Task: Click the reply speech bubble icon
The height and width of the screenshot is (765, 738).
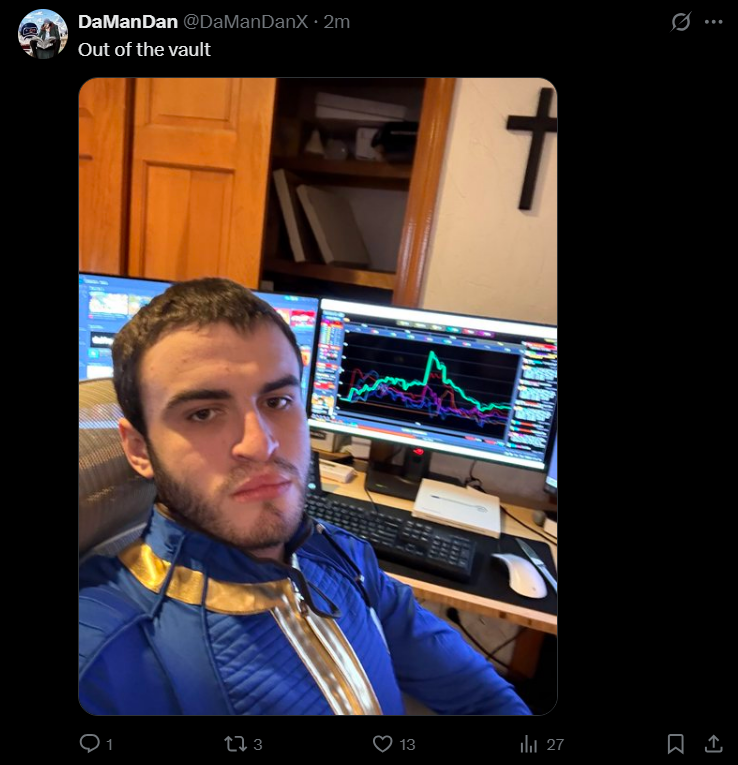Action: (x=90, y=744)
